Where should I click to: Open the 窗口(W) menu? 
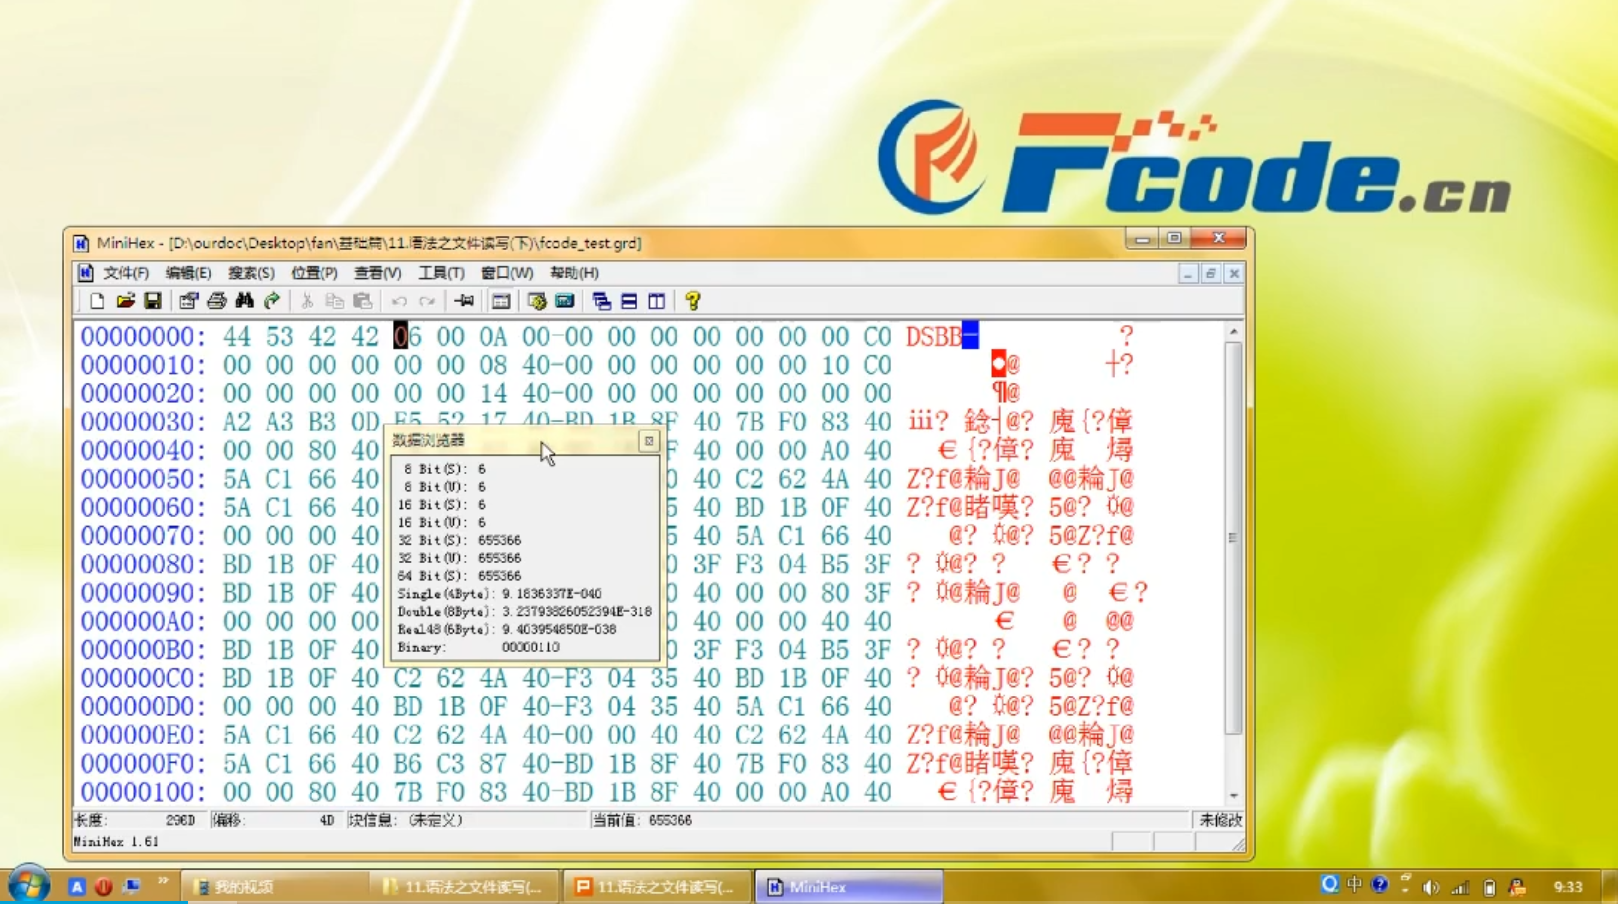pos(506,273)
